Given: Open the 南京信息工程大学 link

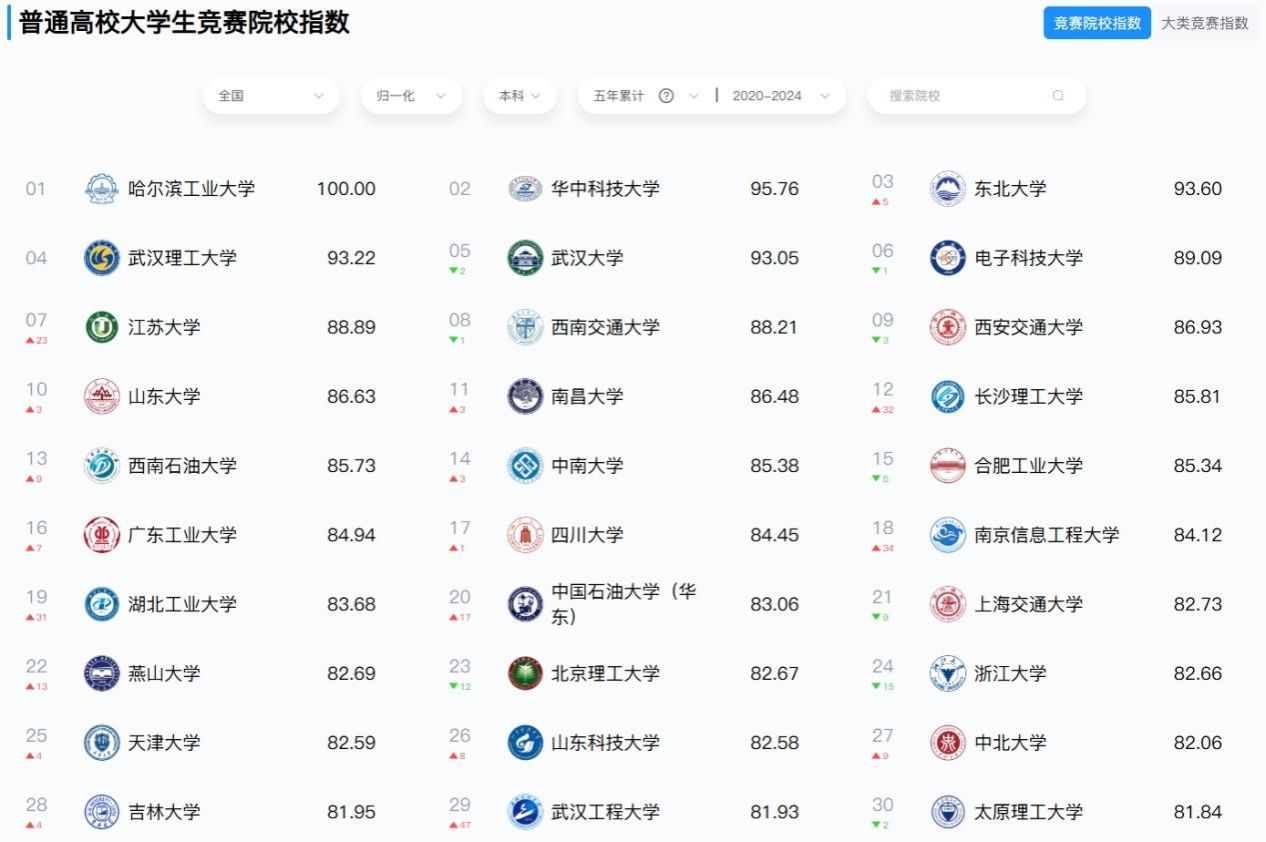Looking at the screenshot, I should pos(1046,535).
